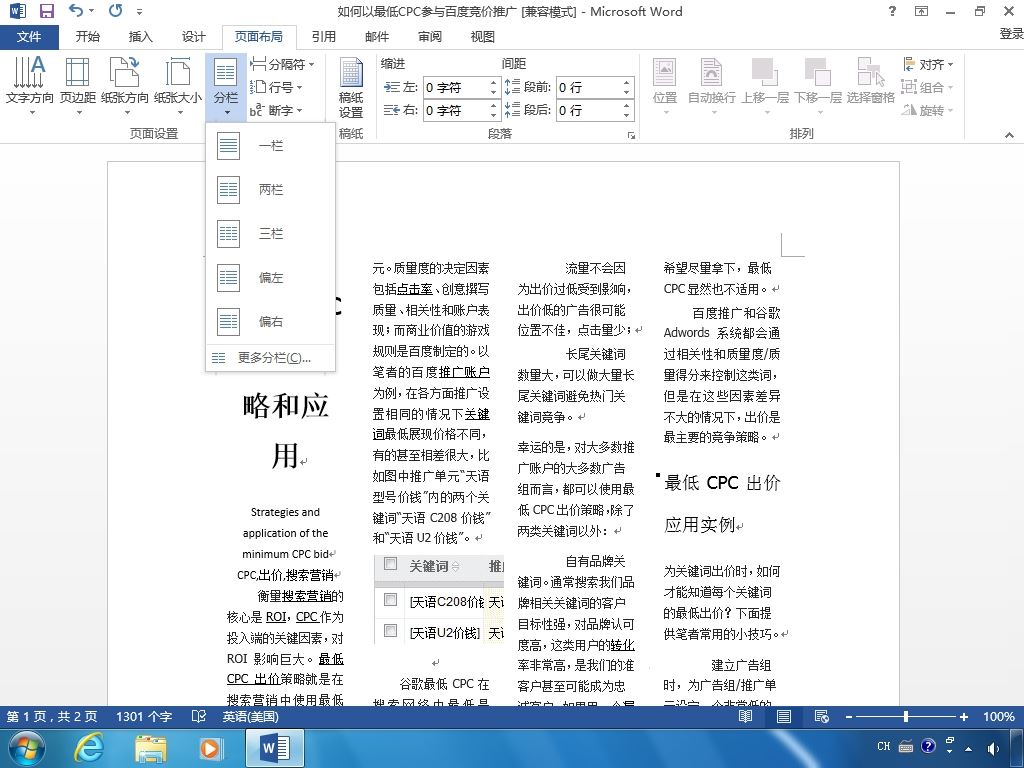
Task: Click the 分栏 columns button
Action: pyautogui.click(x=226, y=86)
